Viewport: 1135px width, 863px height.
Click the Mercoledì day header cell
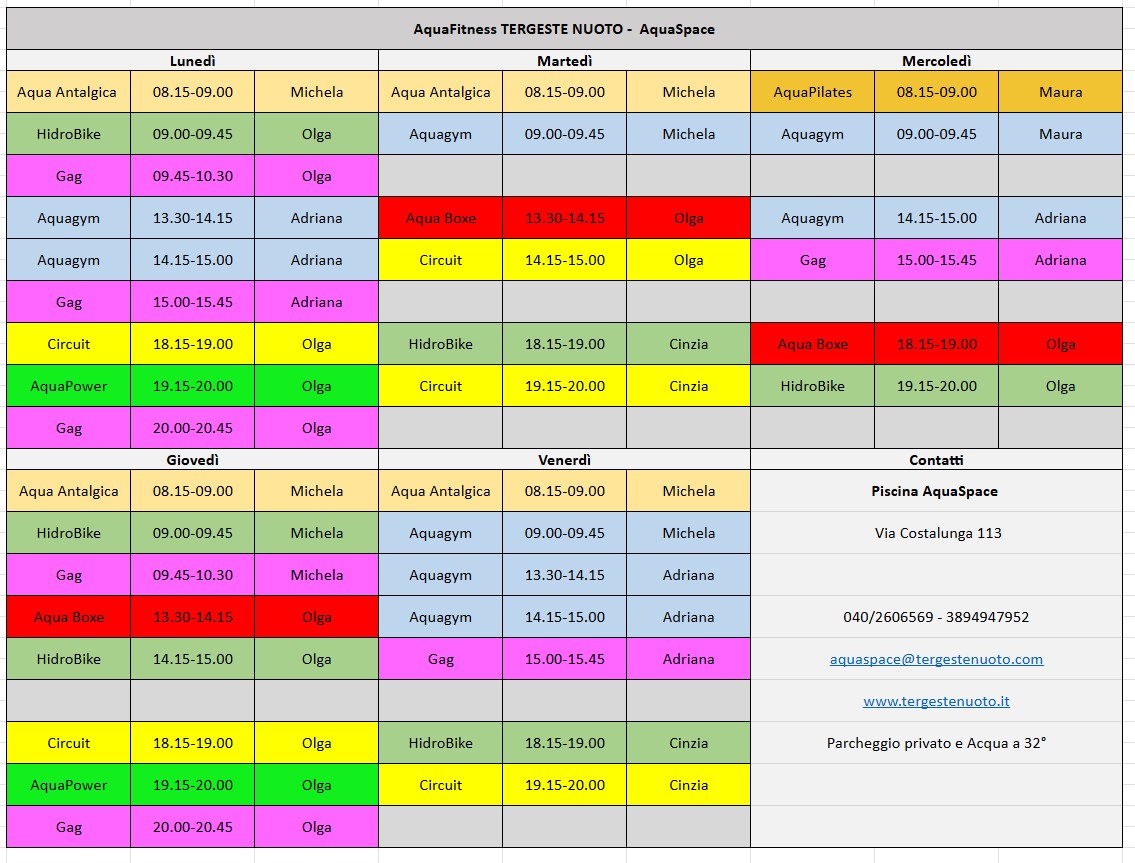936,61
